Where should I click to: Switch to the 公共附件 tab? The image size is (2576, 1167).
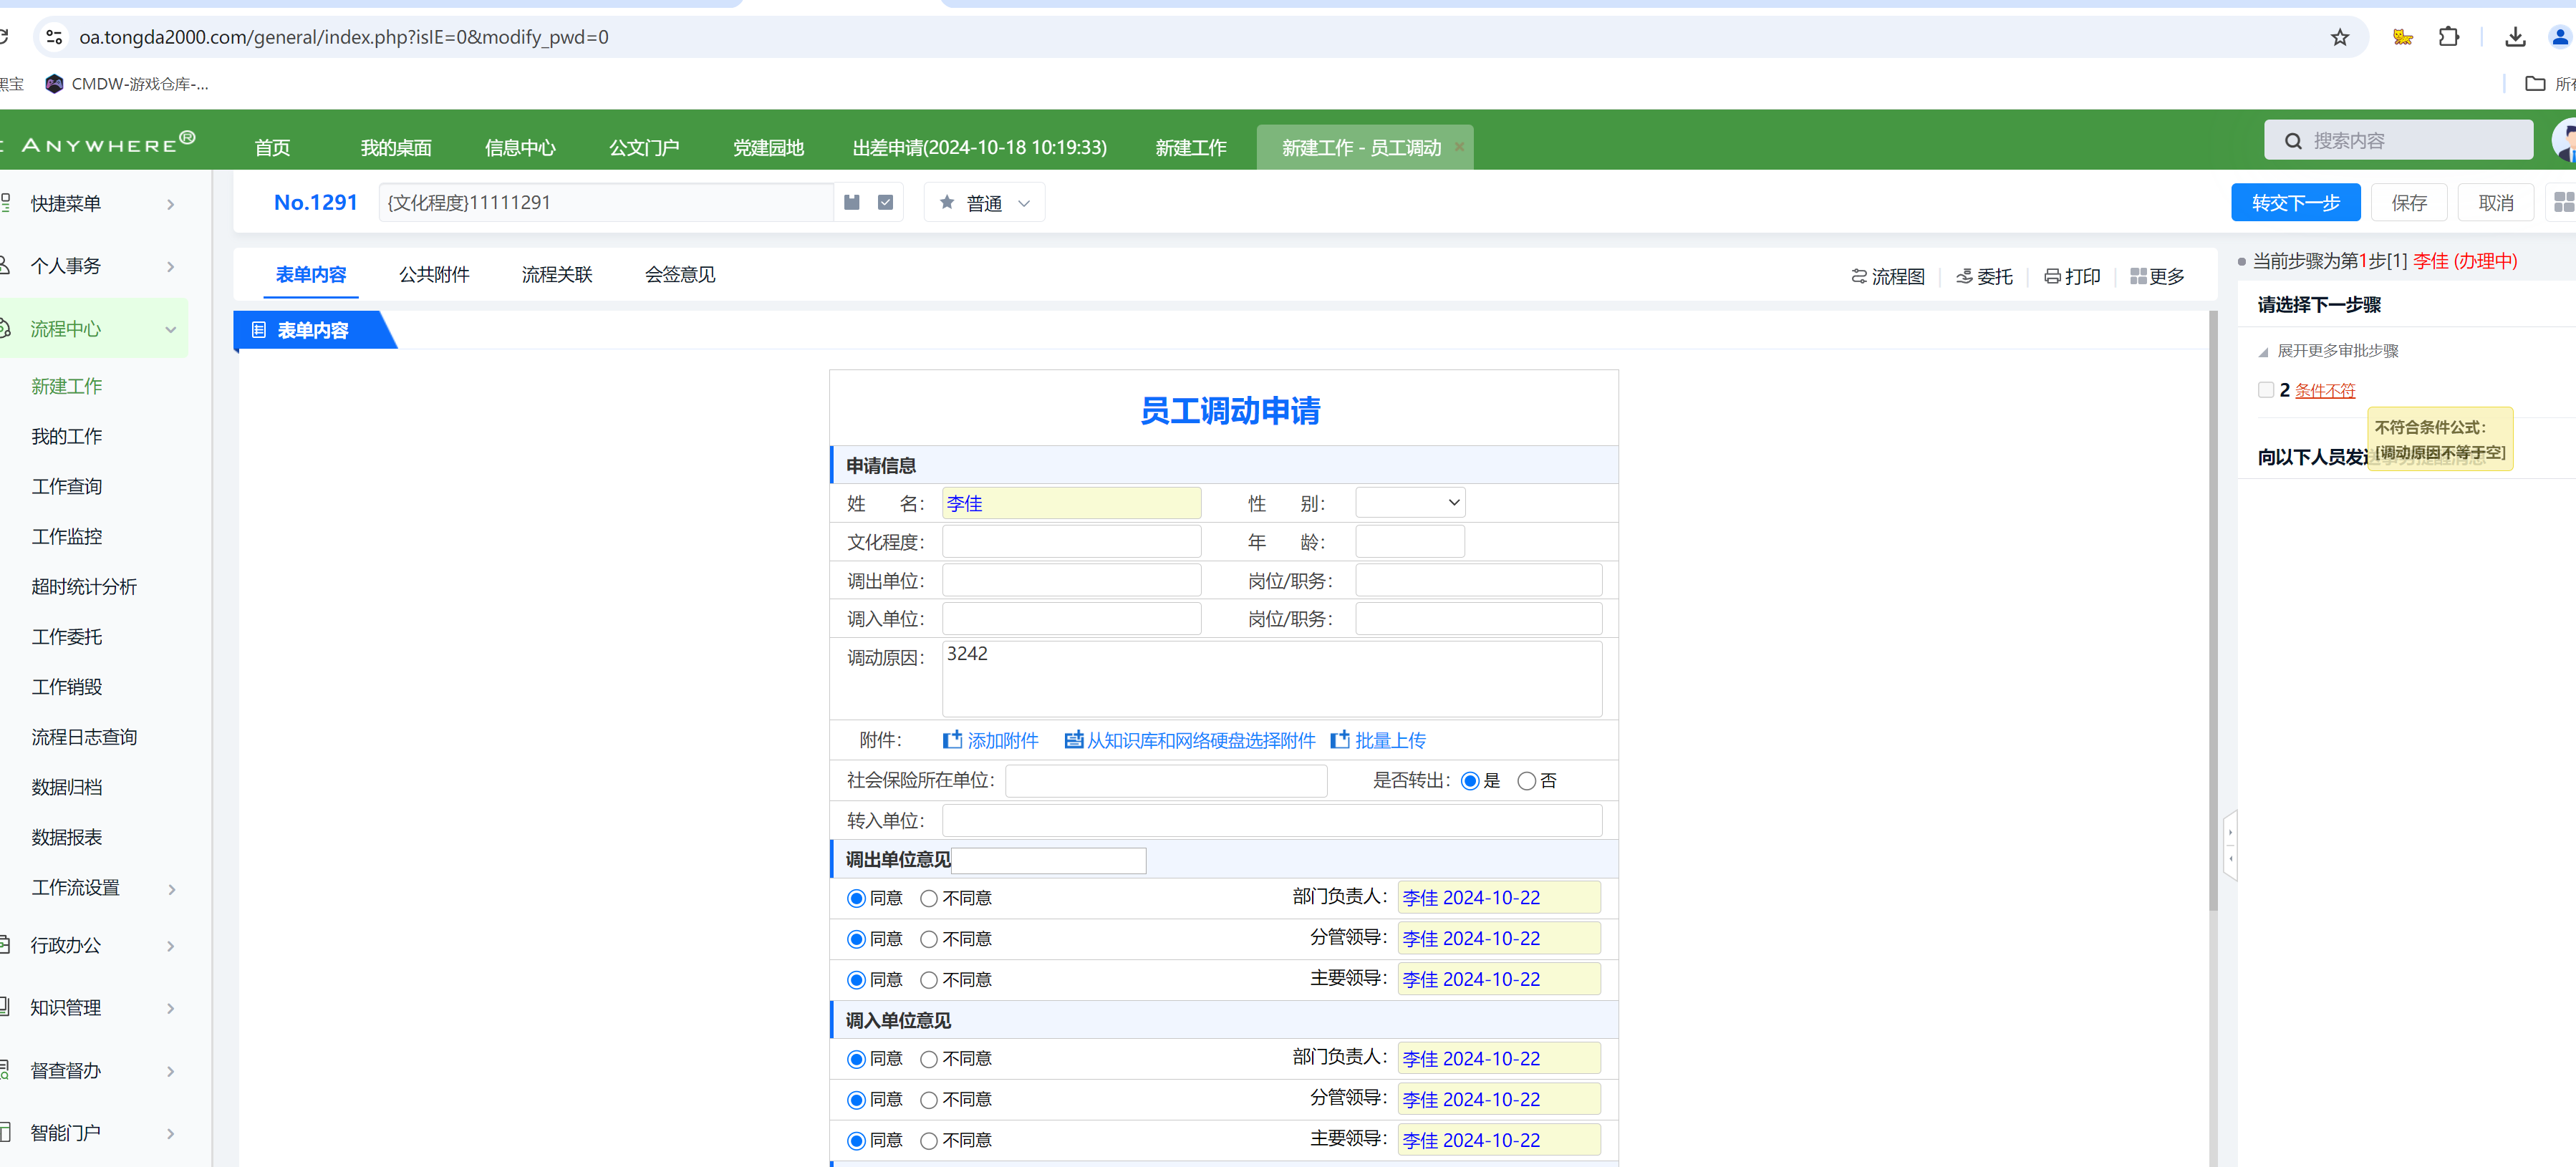point(434,275)
